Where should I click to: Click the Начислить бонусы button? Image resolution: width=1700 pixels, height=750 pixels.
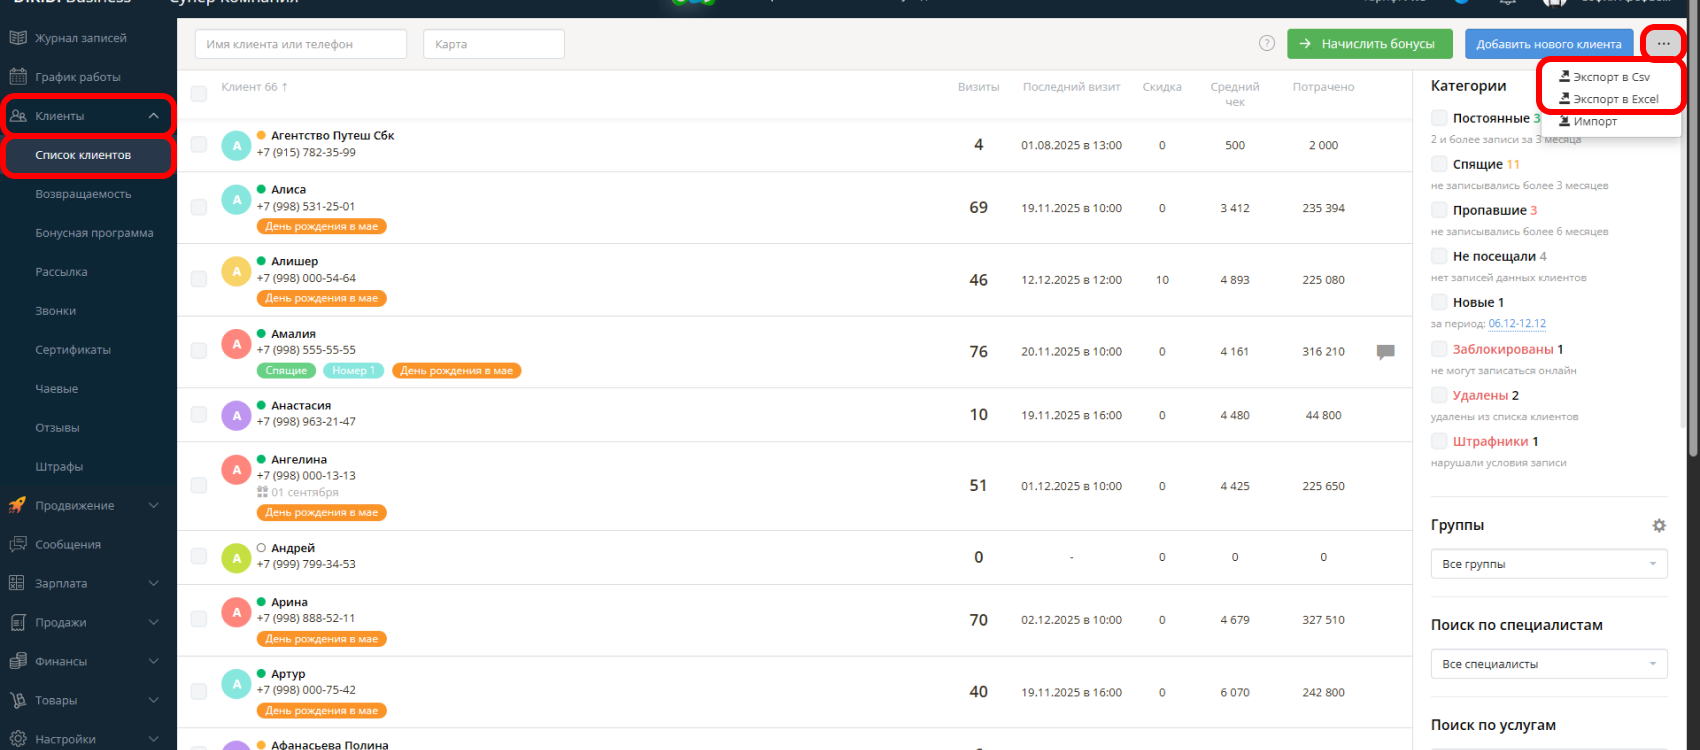tap(1367, 44)
